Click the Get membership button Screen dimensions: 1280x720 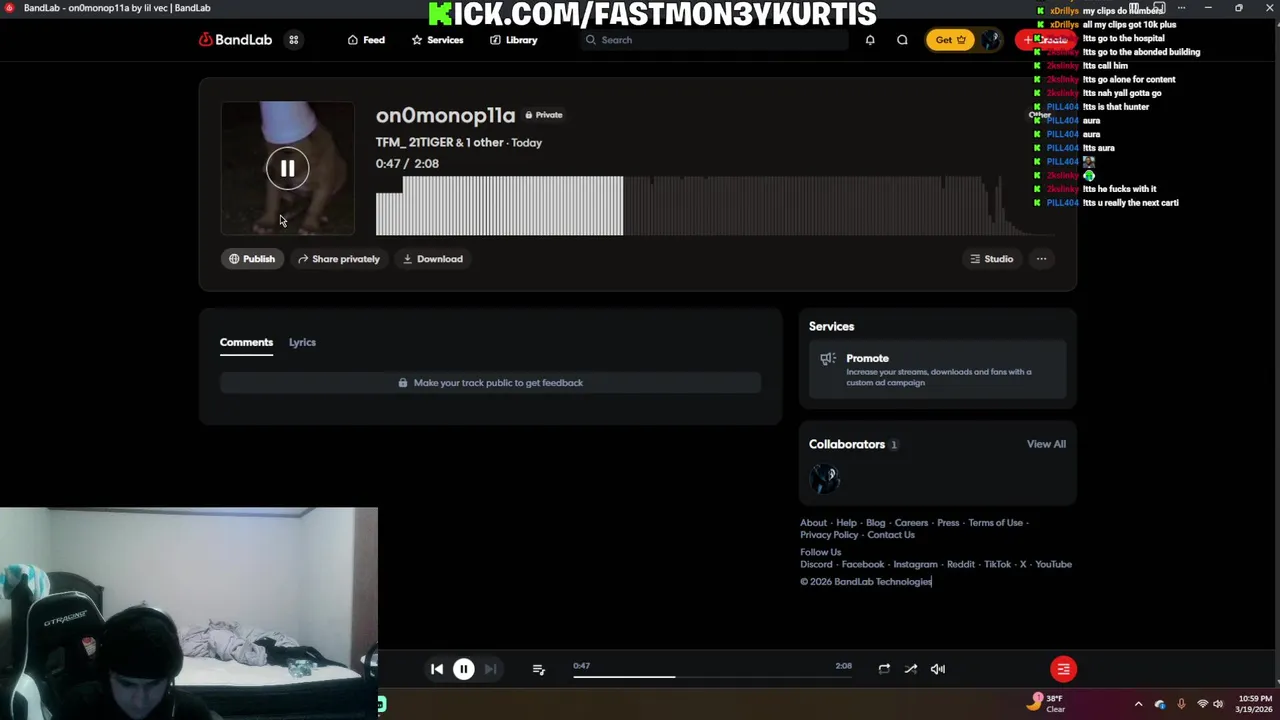(x=950, y=40)
